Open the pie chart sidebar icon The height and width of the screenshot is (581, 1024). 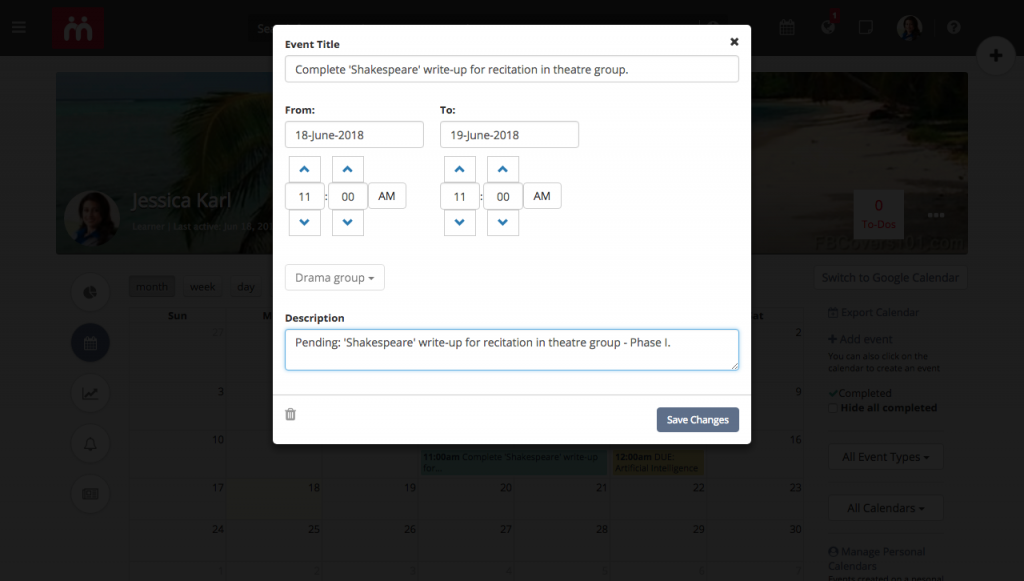pyautogui.click(x=90, y=292)
